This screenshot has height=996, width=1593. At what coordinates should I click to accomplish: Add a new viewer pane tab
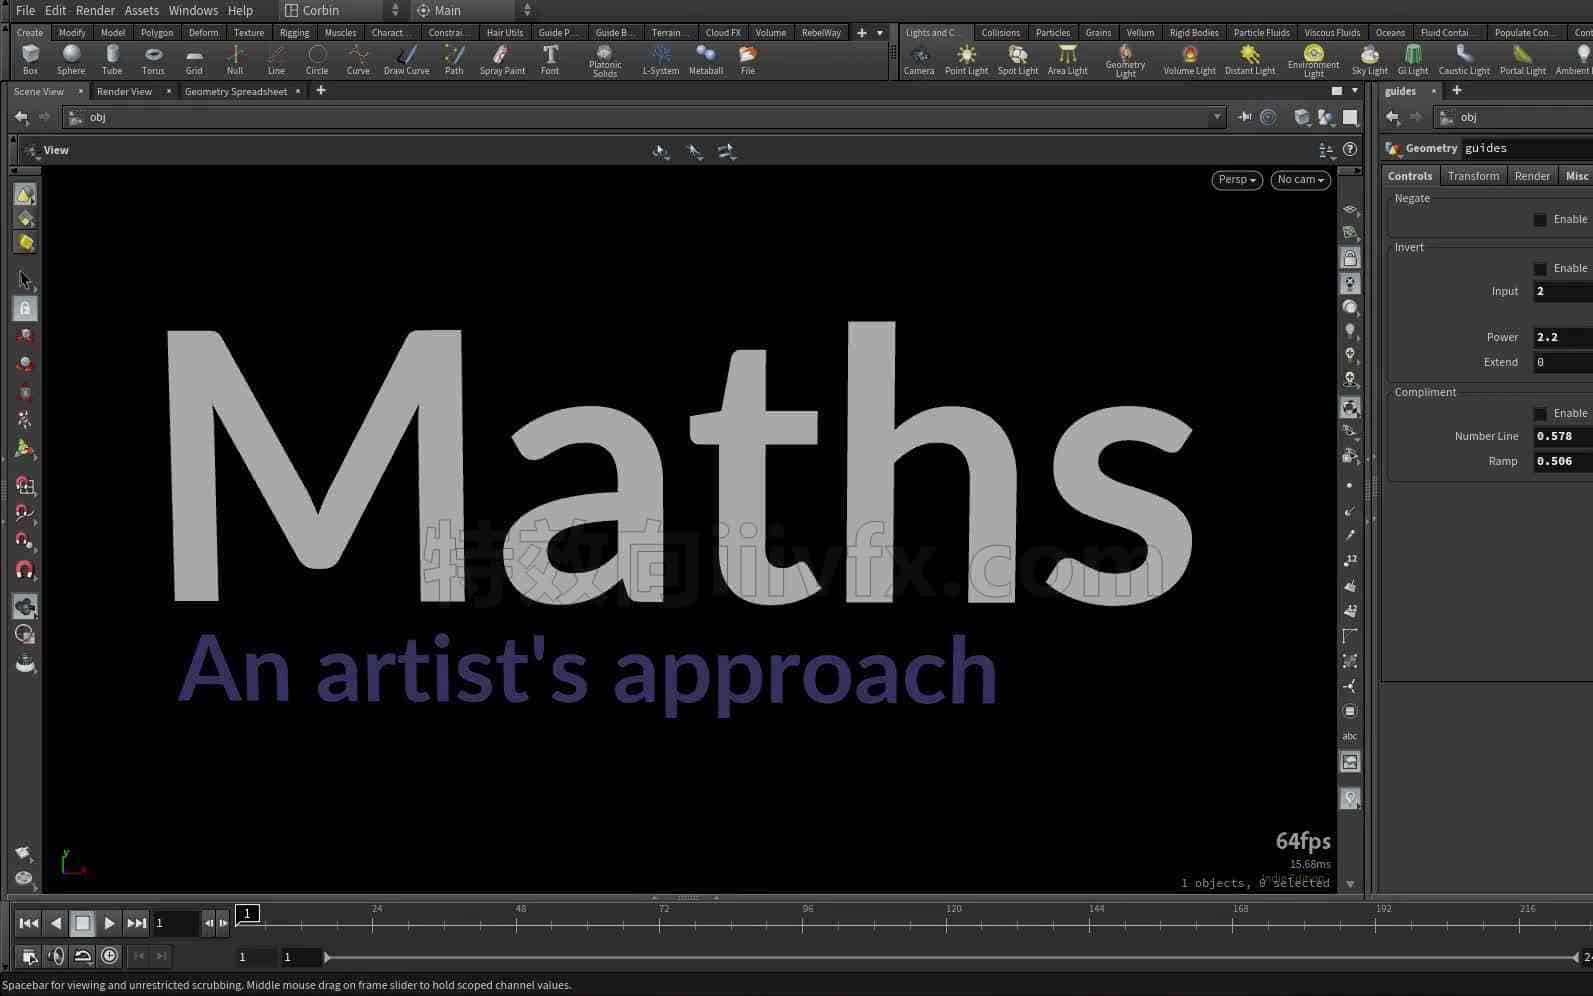321,91
